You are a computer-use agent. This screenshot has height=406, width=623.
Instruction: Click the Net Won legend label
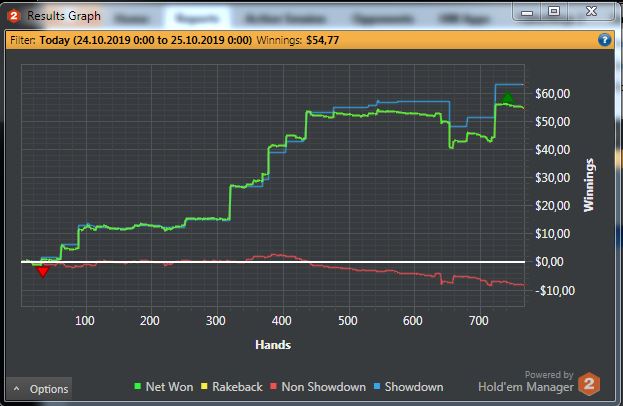(169, 387)
